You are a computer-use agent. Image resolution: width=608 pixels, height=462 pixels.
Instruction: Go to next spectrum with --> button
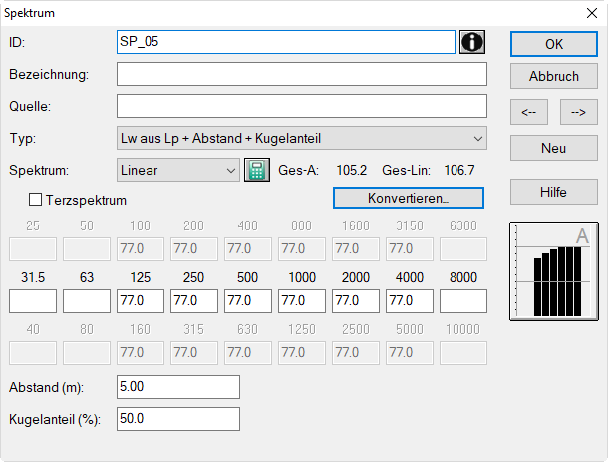579,112
